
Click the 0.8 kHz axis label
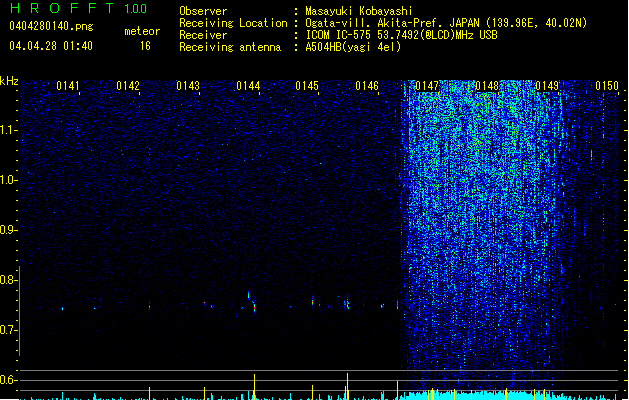(x=8, y=280)
